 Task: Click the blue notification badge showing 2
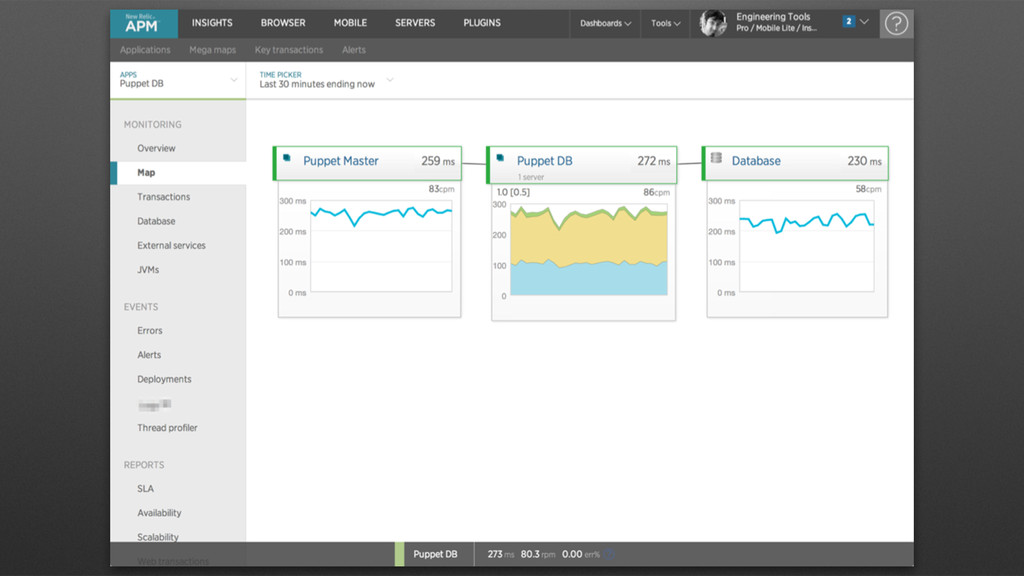click(x=848, y=22)
